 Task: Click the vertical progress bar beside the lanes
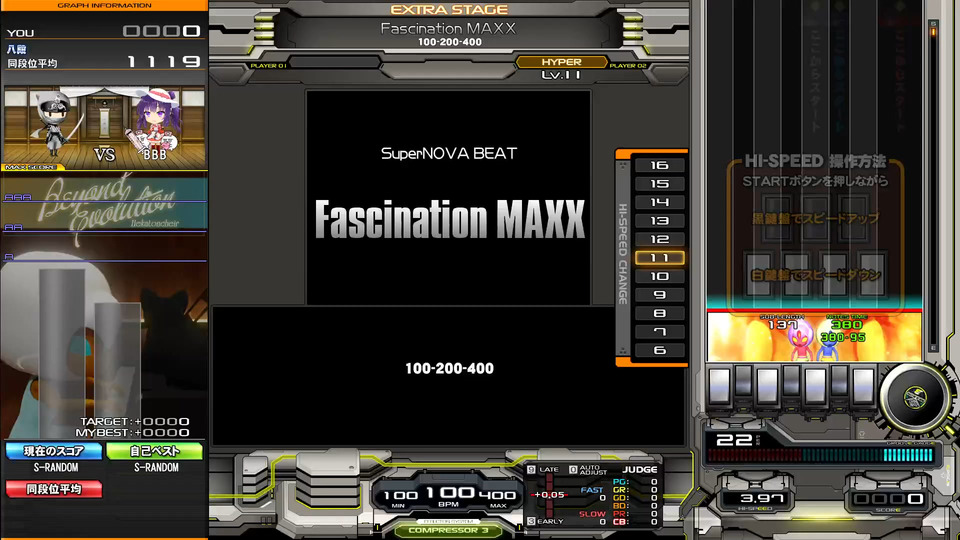pos(933,185)
